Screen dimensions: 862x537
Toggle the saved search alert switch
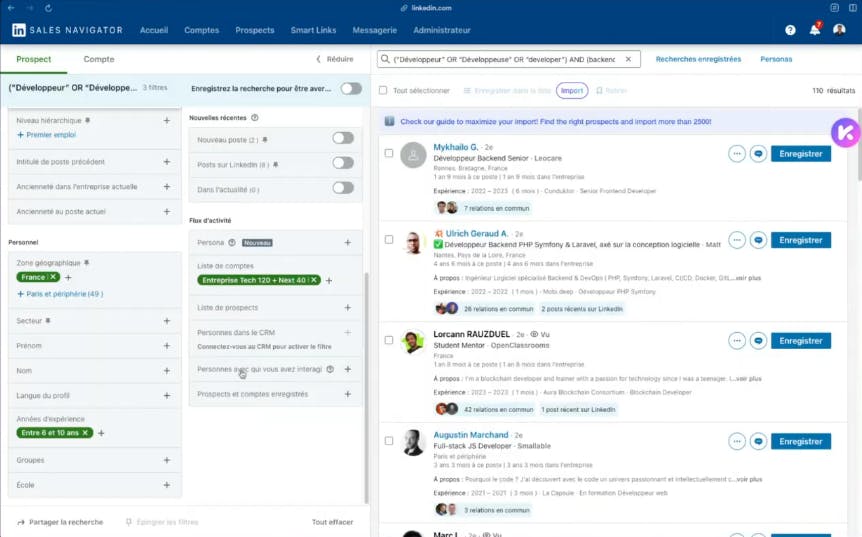(x=351, y=88)
